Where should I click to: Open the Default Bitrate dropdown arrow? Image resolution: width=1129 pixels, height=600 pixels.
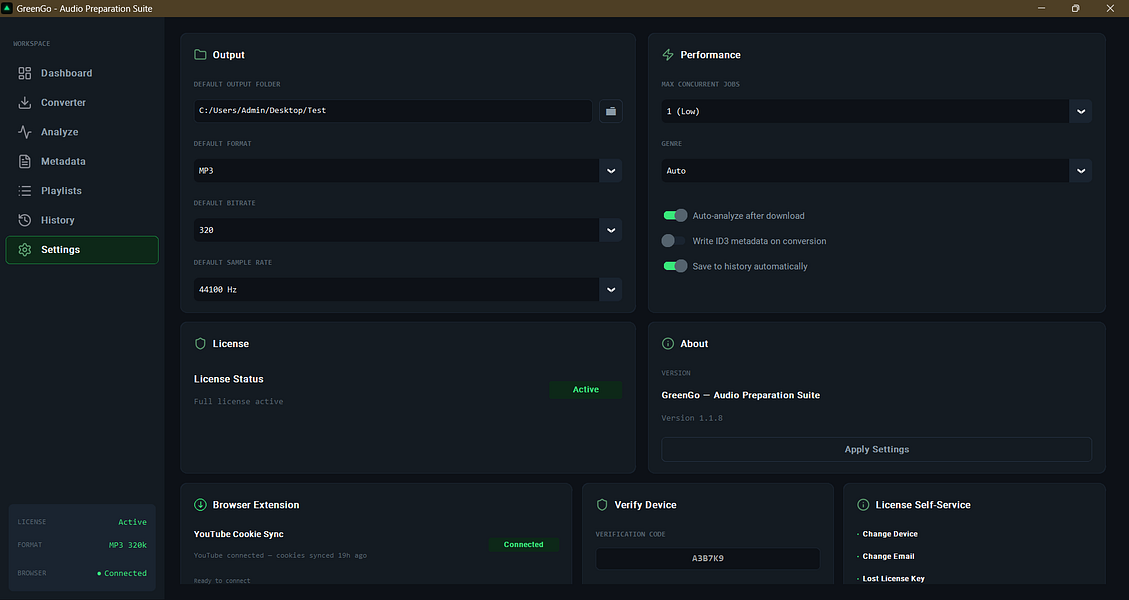(611, 230)
